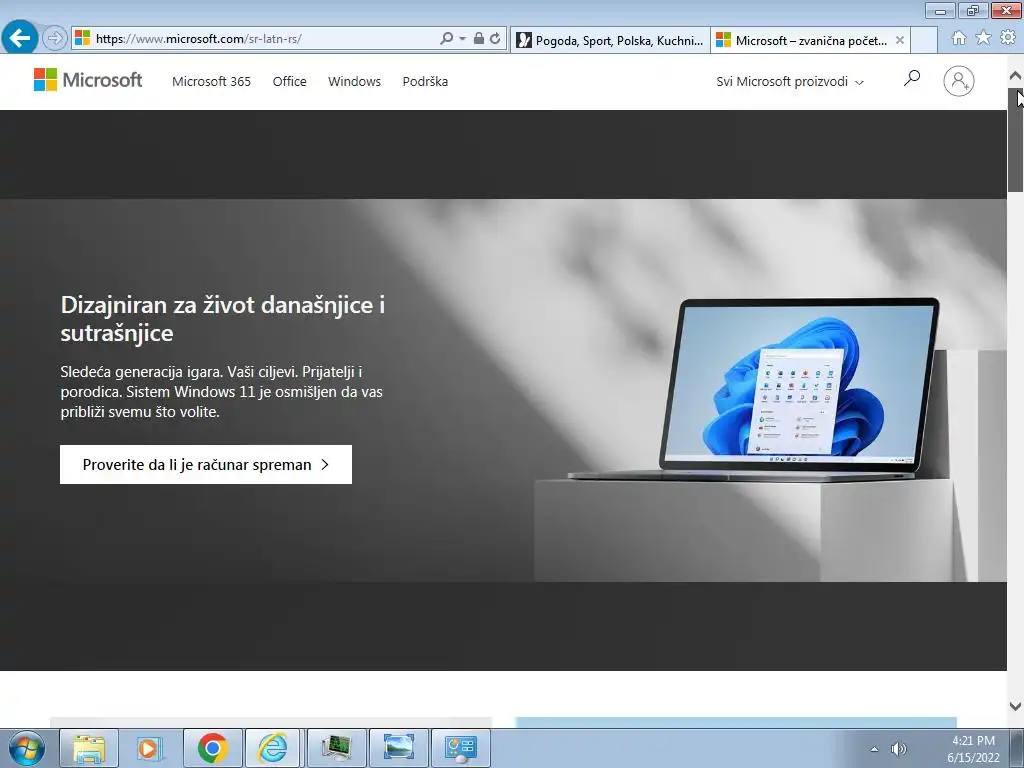The width and height of the screenshot is (1024, 768).
Task: Click the heading Dizajniran za život današnjice
Action: pos(223,319)
